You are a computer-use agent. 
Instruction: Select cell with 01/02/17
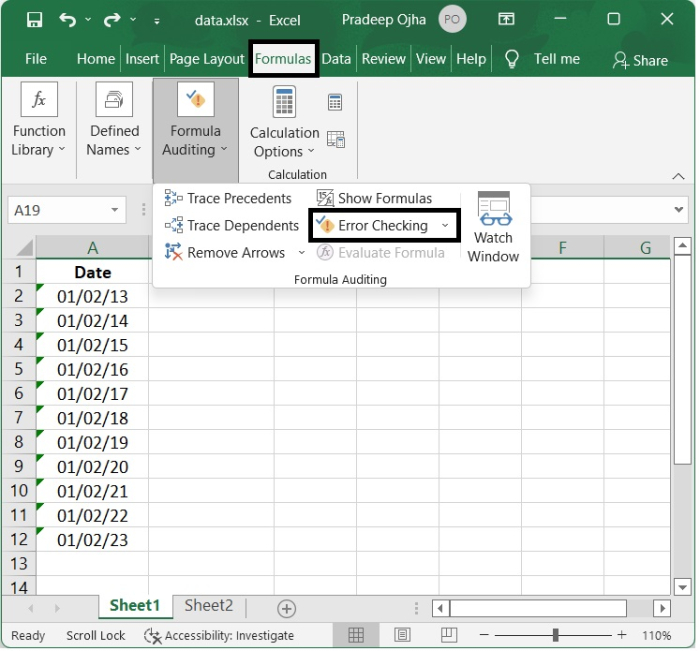click(x=92, y=394)
